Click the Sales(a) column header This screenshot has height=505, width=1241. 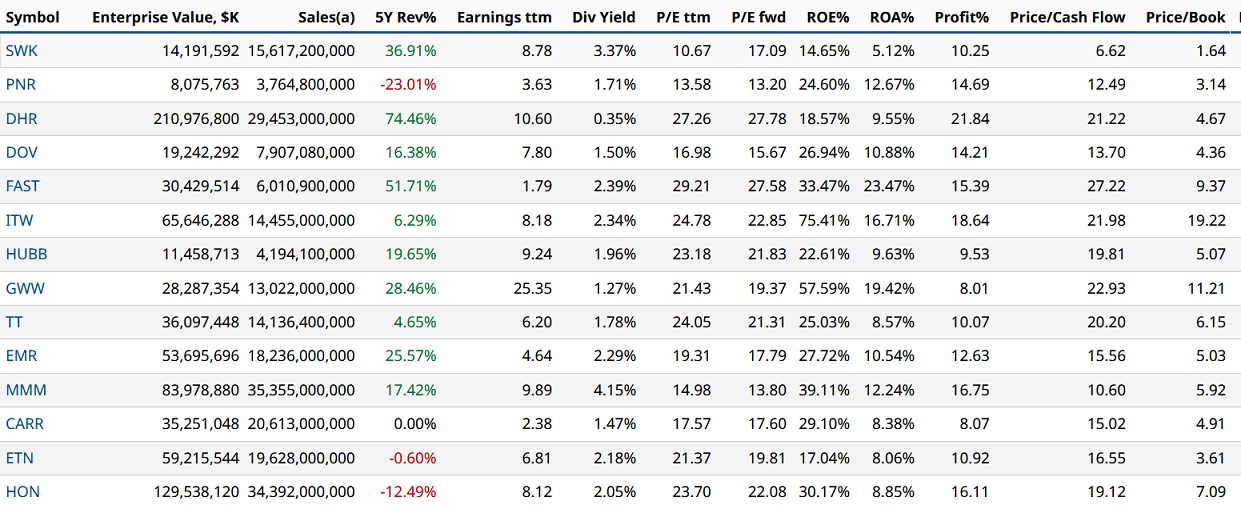326,17
